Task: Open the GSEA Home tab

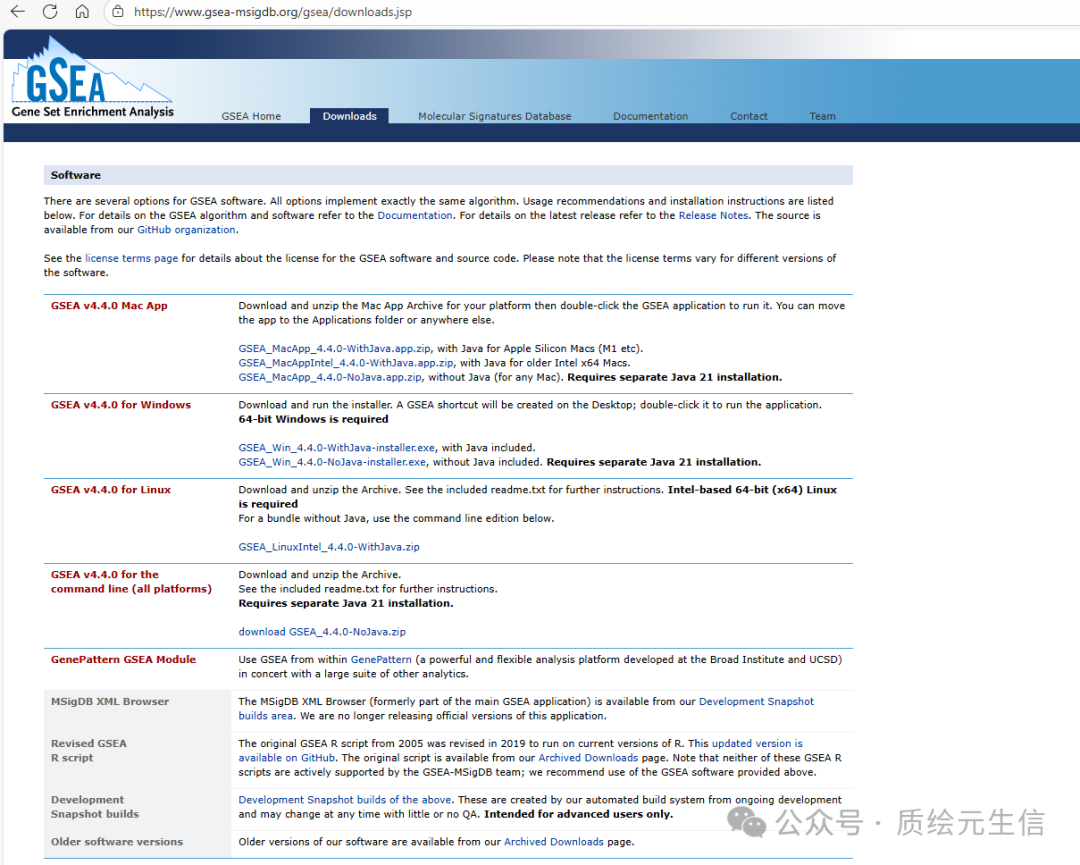Action: (251, 116)
